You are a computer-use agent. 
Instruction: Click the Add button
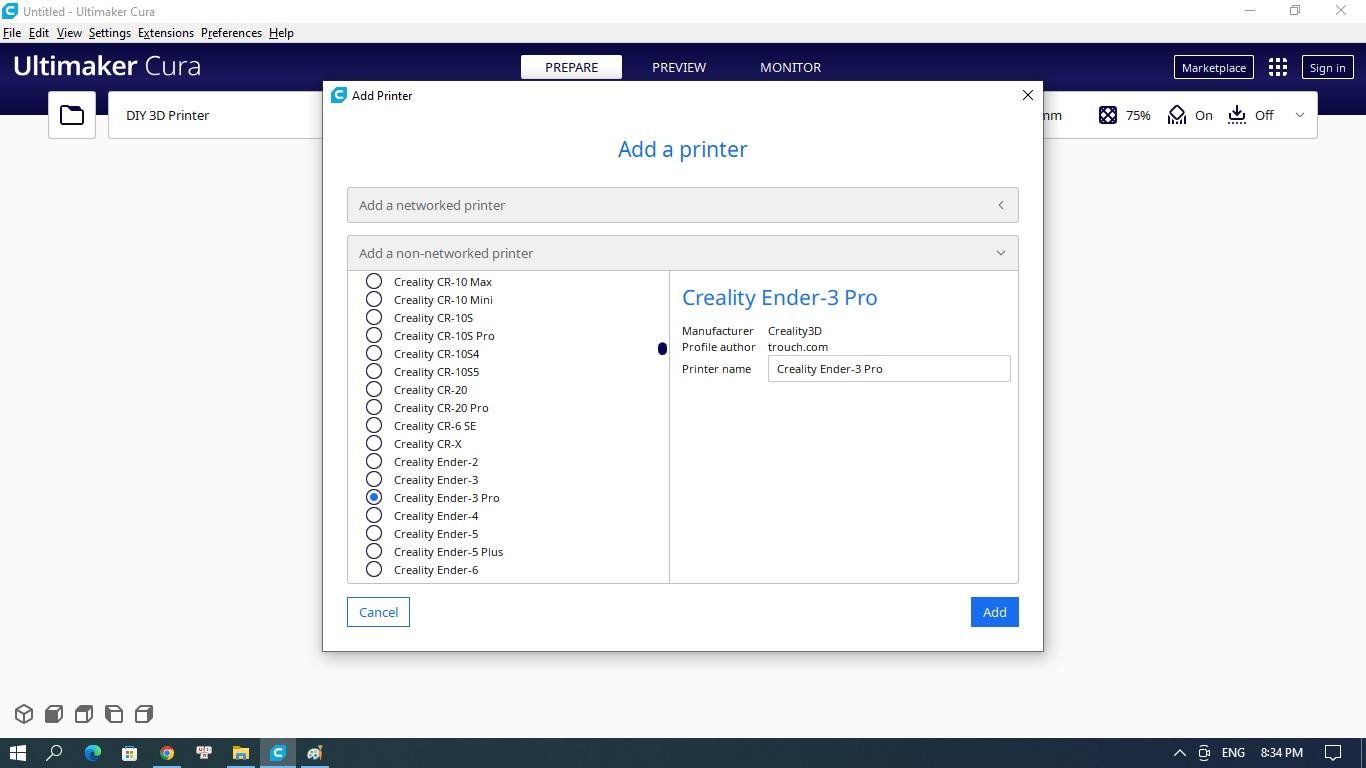pos(994,612)
